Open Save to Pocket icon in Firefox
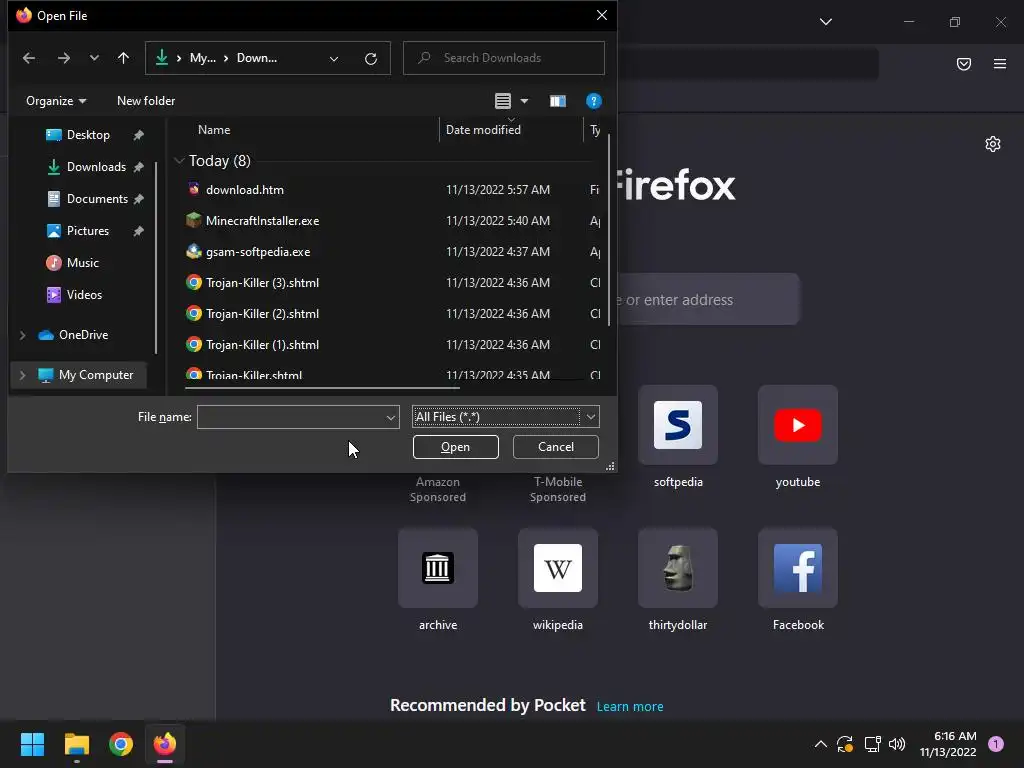Screen dimensions: 1024x768 (x=964, y=64)
